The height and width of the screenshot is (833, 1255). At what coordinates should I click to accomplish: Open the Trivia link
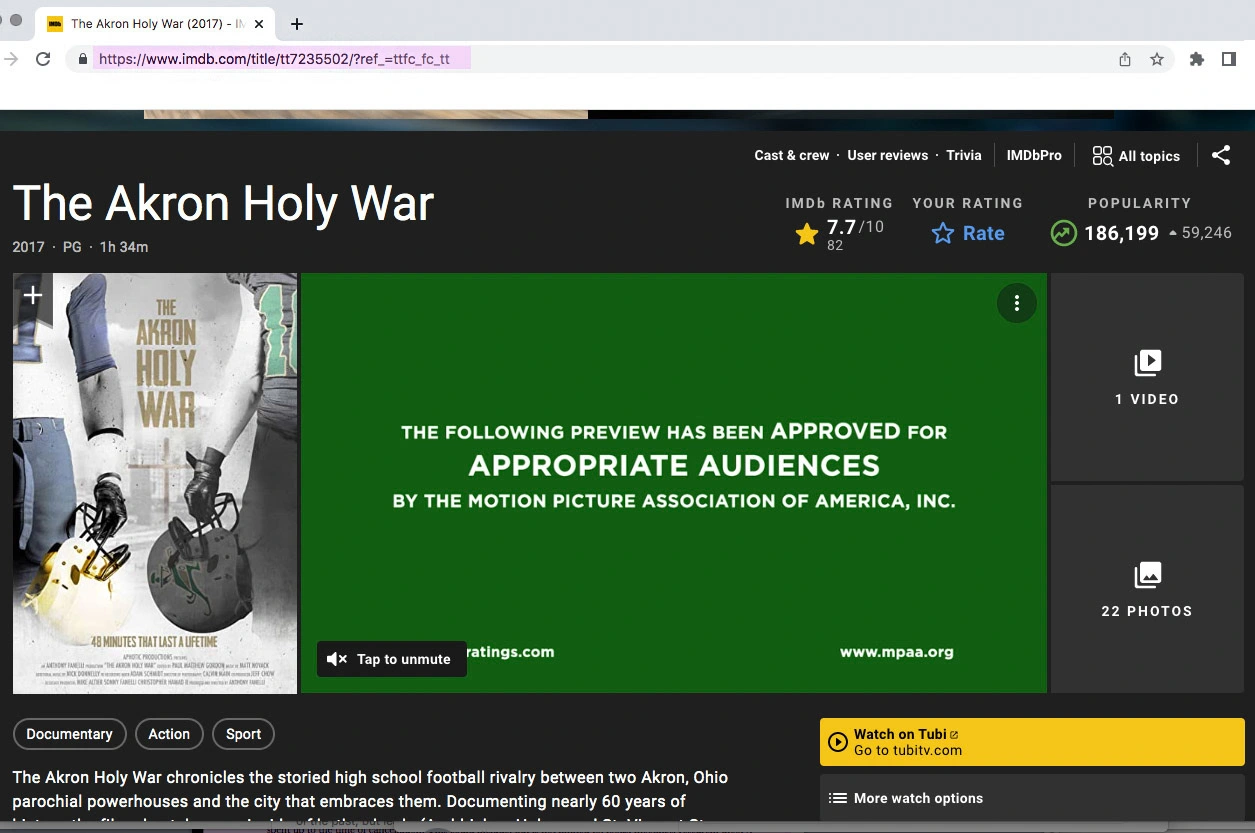click(x=964, y=155)
